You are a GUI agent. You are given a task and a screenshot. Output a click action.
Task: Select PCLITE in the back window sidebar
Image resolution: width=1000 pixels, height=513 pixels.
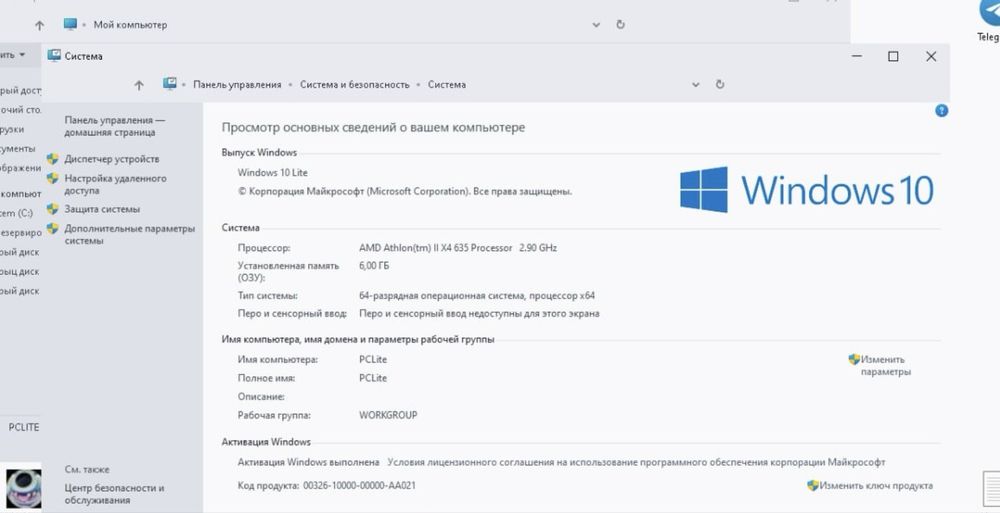pyautogui.click(x=24, y=427)
